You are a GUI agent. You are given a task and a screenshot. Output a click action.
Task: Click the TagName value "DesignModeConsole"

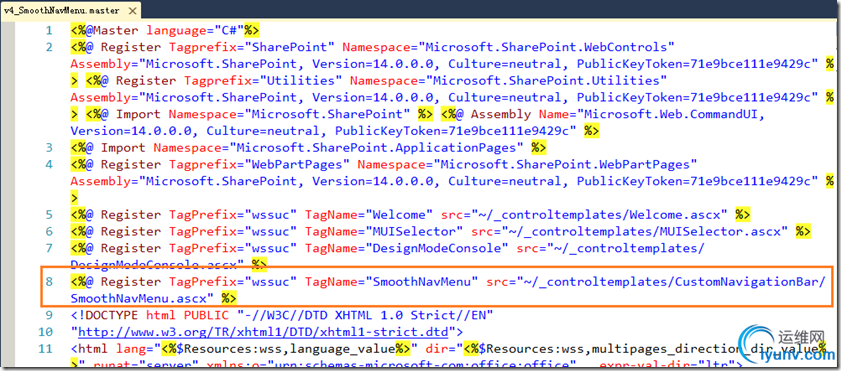(x=437, y=248)
